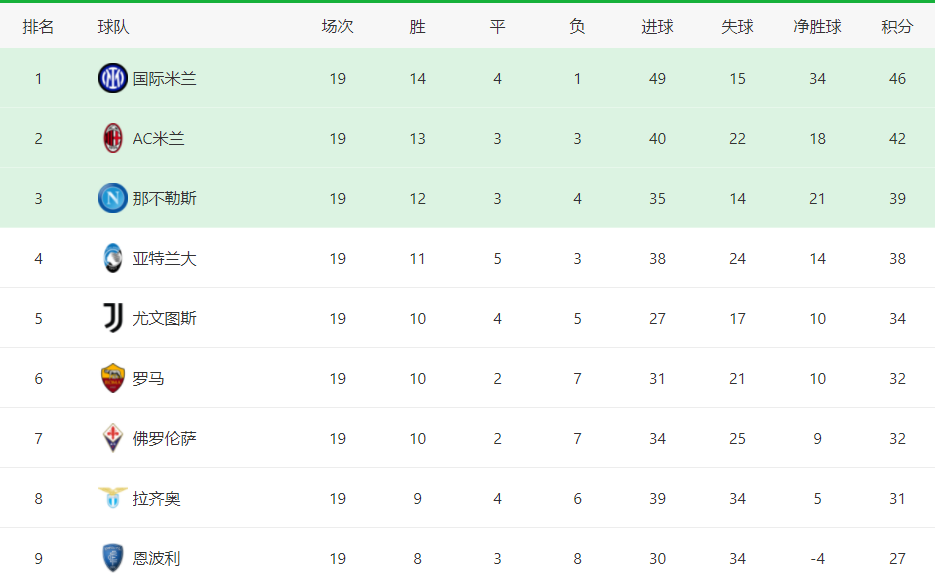Open the 那不勒斯 team name

(164, 198)
